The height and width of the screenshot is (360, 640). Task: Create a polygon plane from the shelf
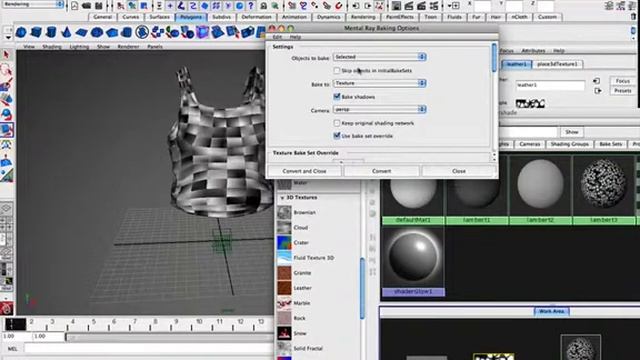(x=81, y=32)
